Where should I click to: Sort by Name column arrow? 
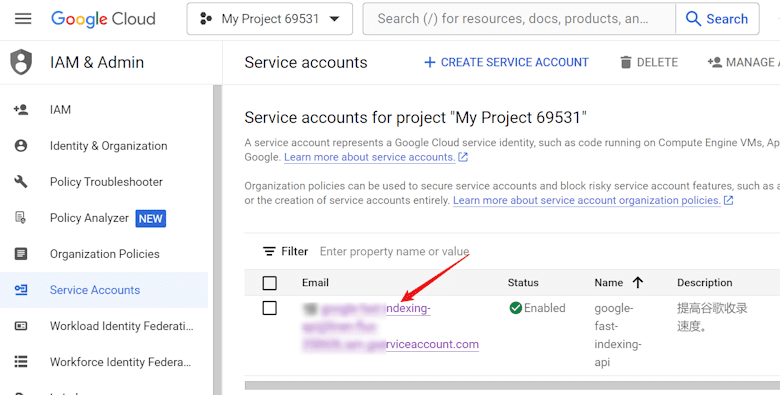click(638, 283)
